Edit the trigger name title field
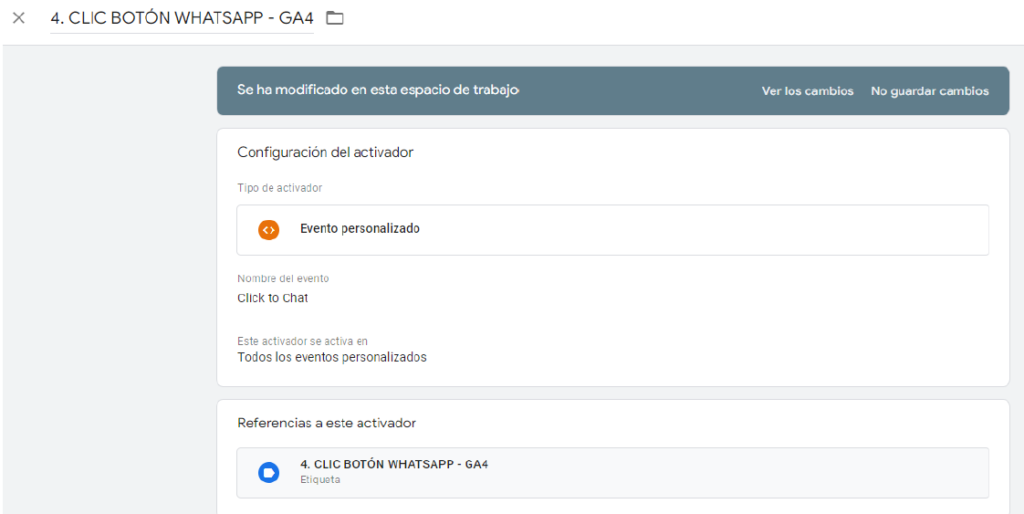The image size is (1024, 514). (182, 18)
